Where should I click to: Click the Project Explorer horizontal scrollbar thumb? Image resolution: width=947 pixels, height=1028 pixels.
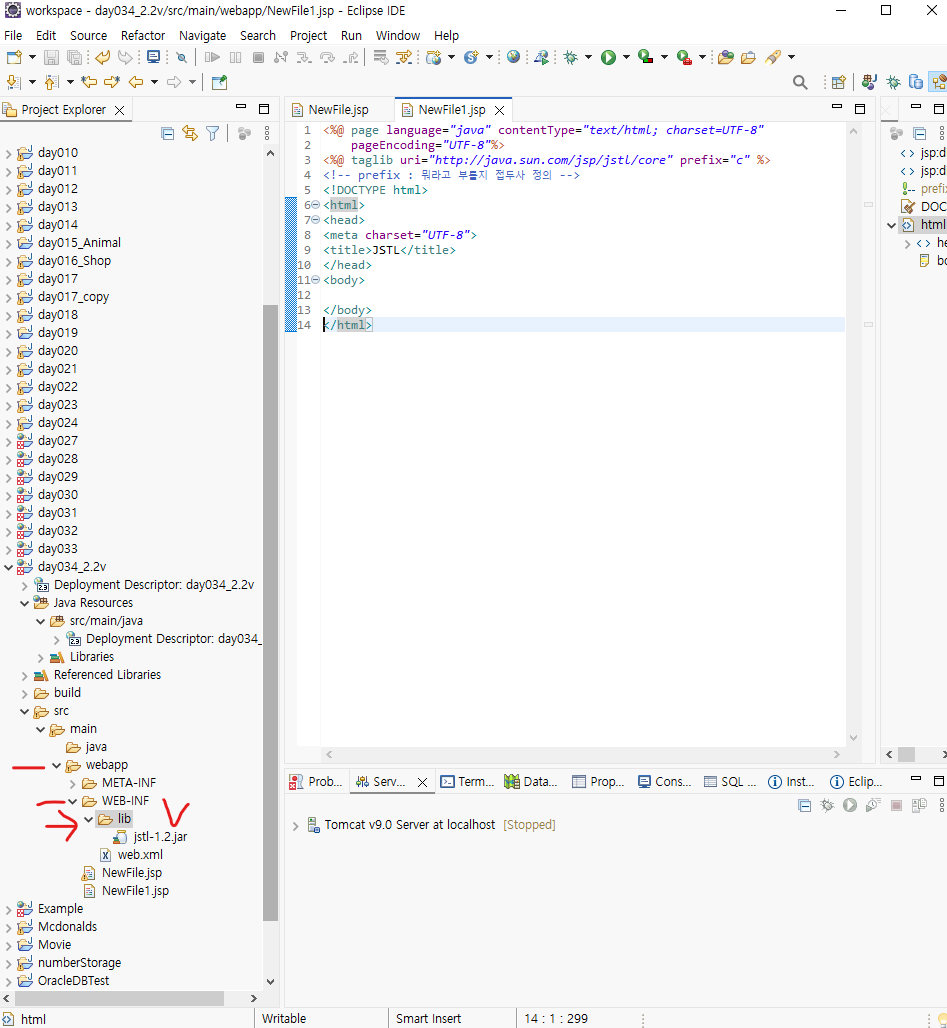(x=119, y=998)
